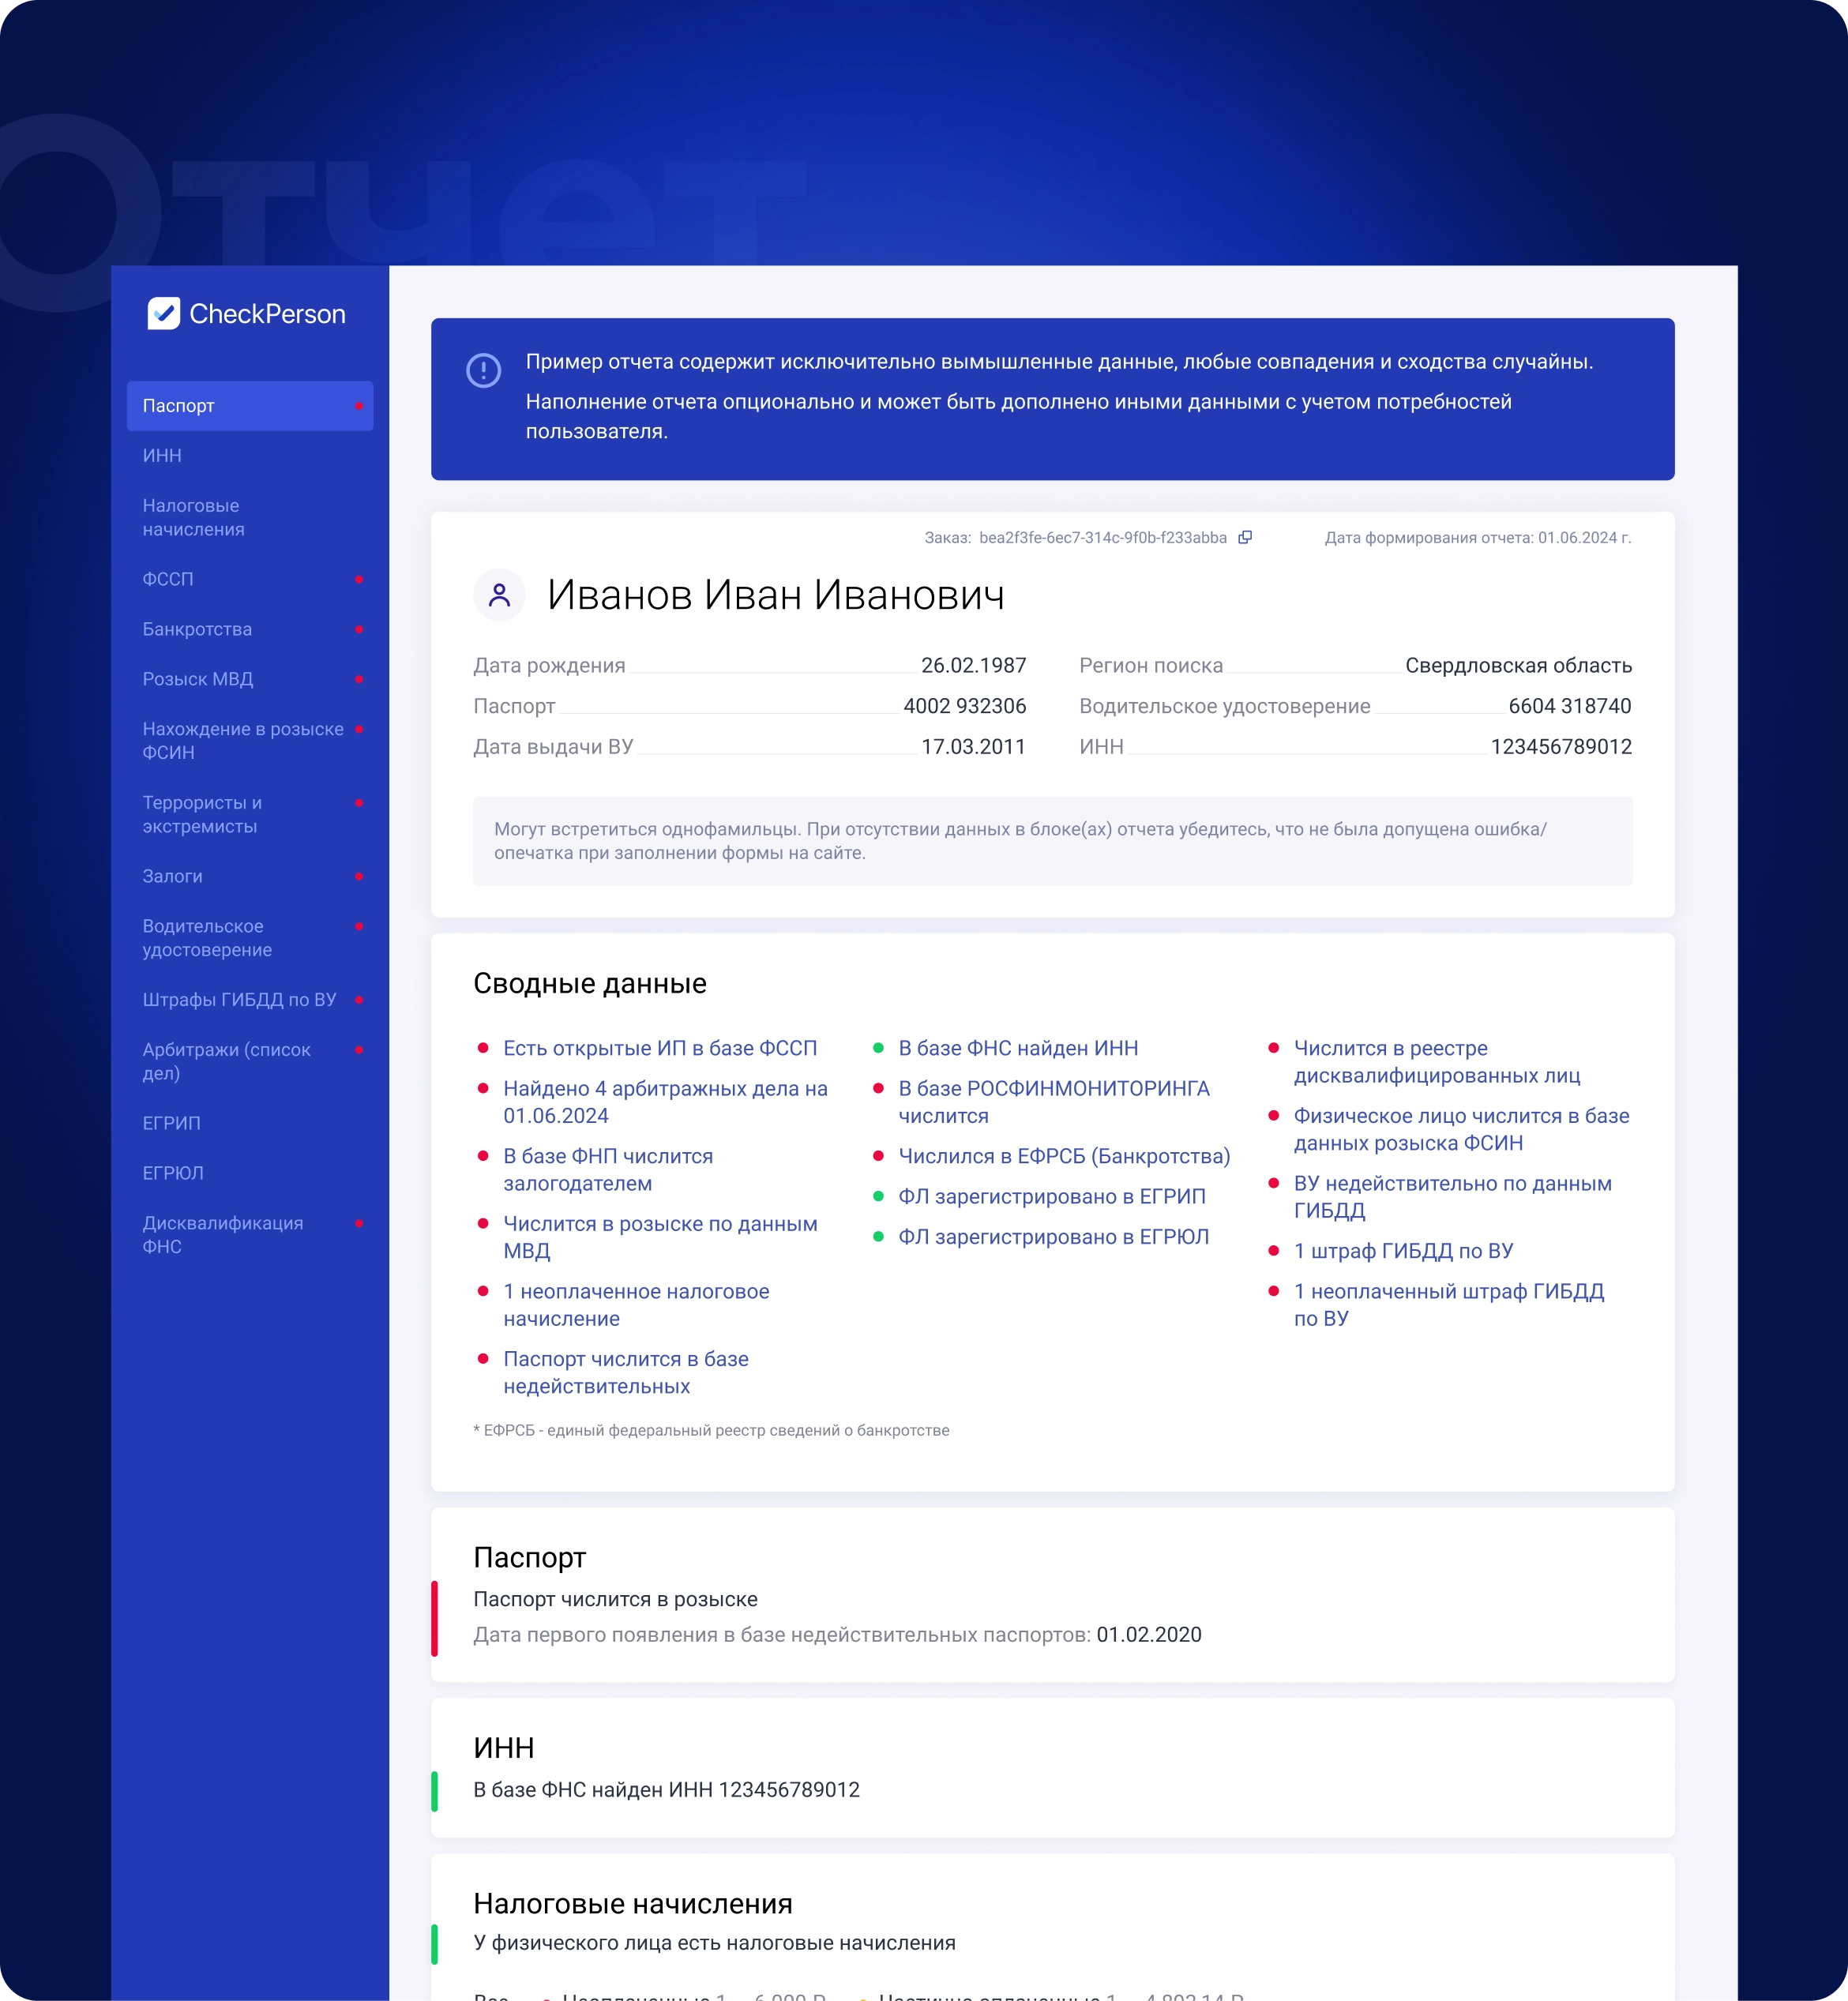Click the red indicator beside Банкротства
Screen dimensions: 1848x2001
359,630
